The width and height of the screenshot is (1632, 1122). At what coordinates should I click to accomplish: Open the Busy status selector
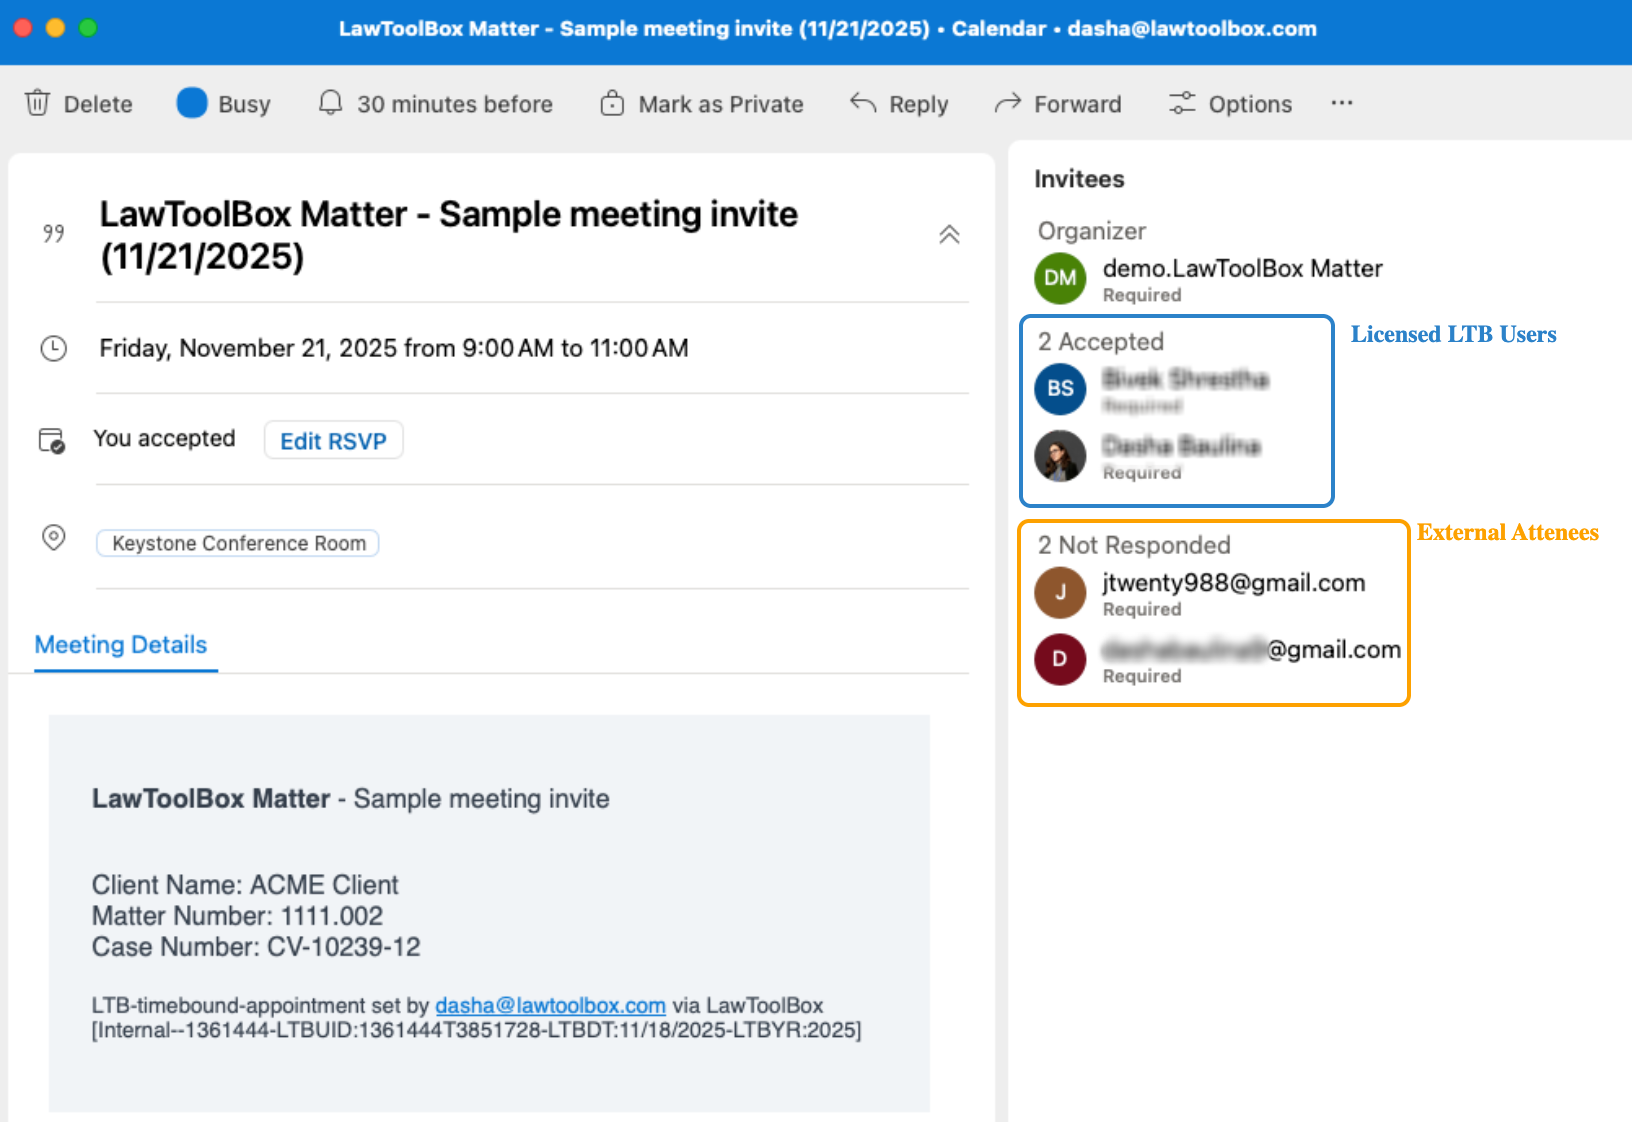coord(224,104)
